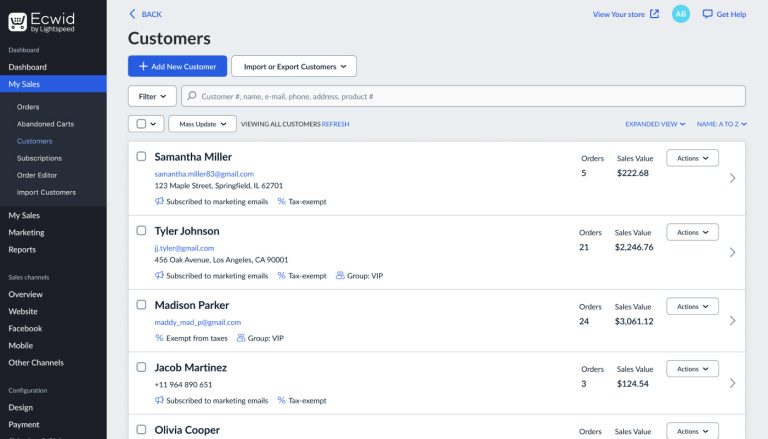Open the Facebook sales channel
Screen dimensions: 768x439
click(25, 328)
